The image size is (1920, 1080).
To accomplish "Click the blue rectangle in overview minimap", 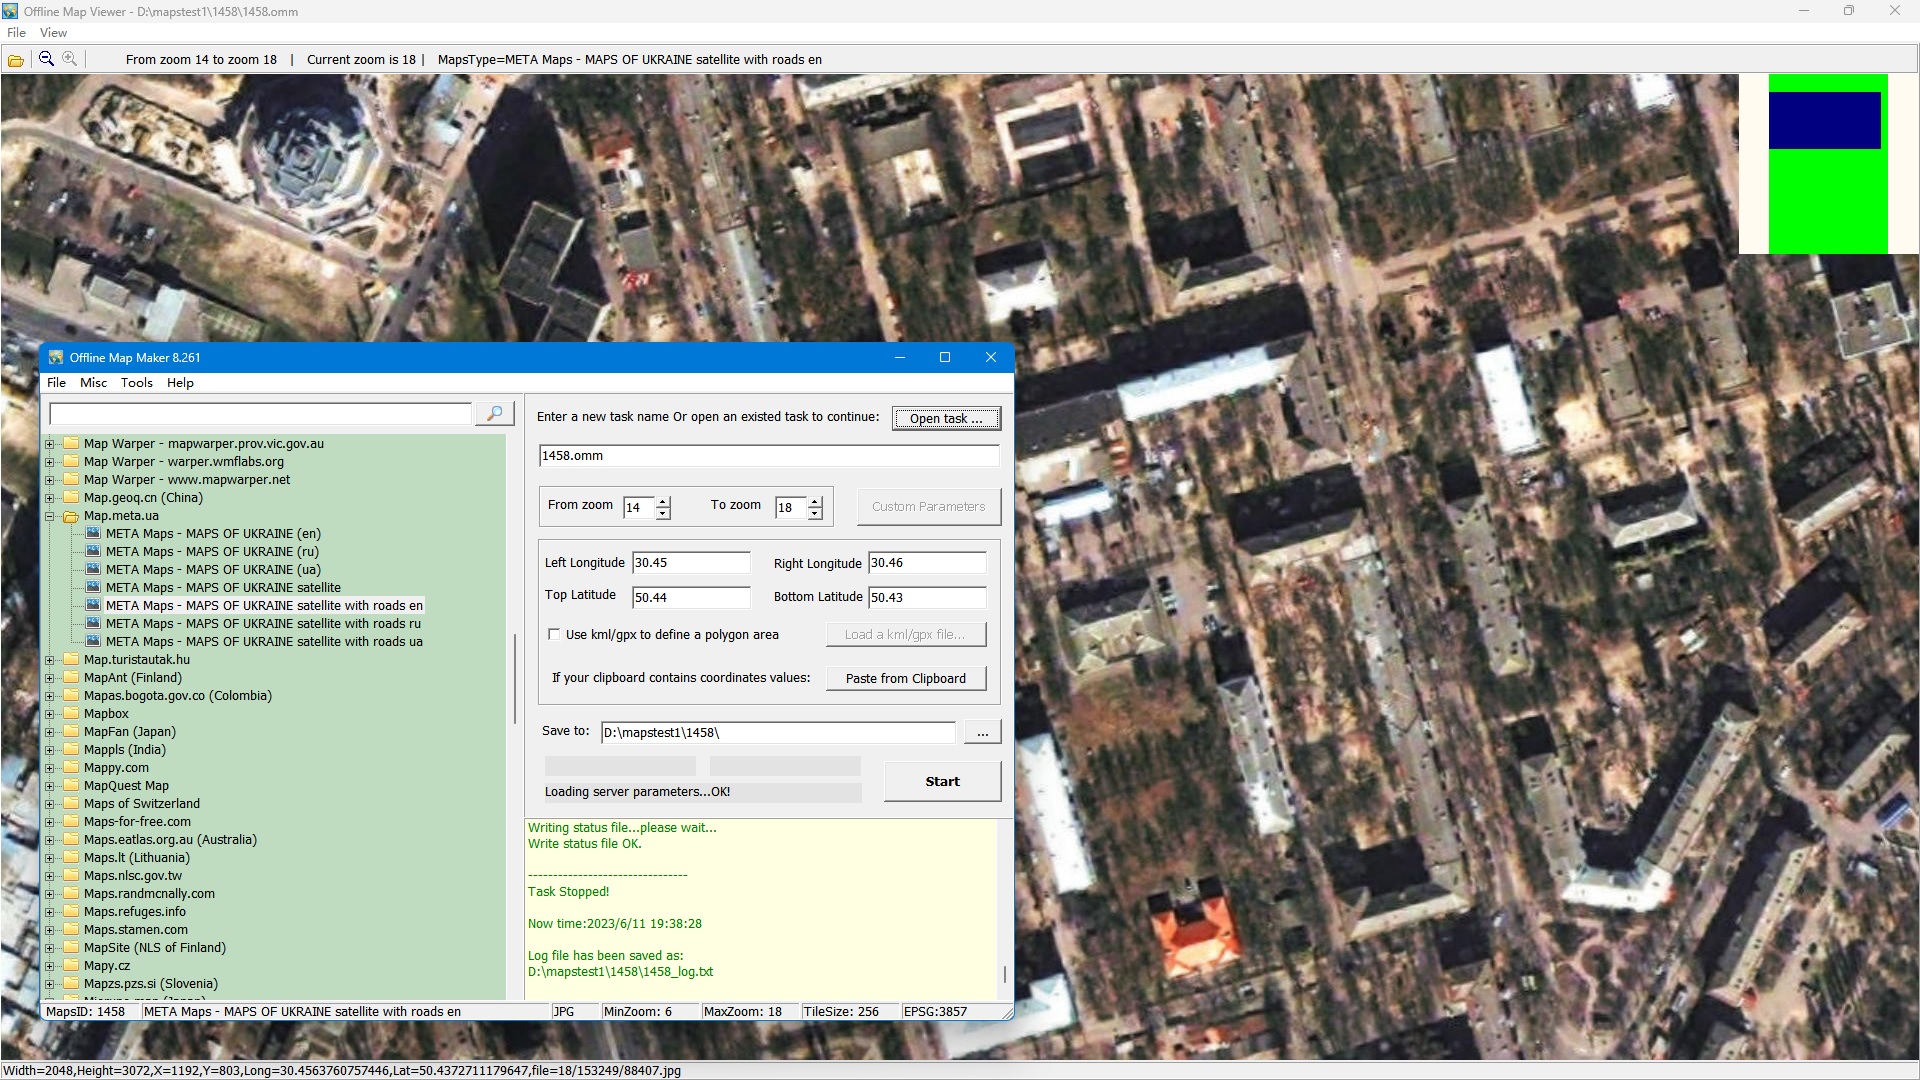I will point(1824,121).
